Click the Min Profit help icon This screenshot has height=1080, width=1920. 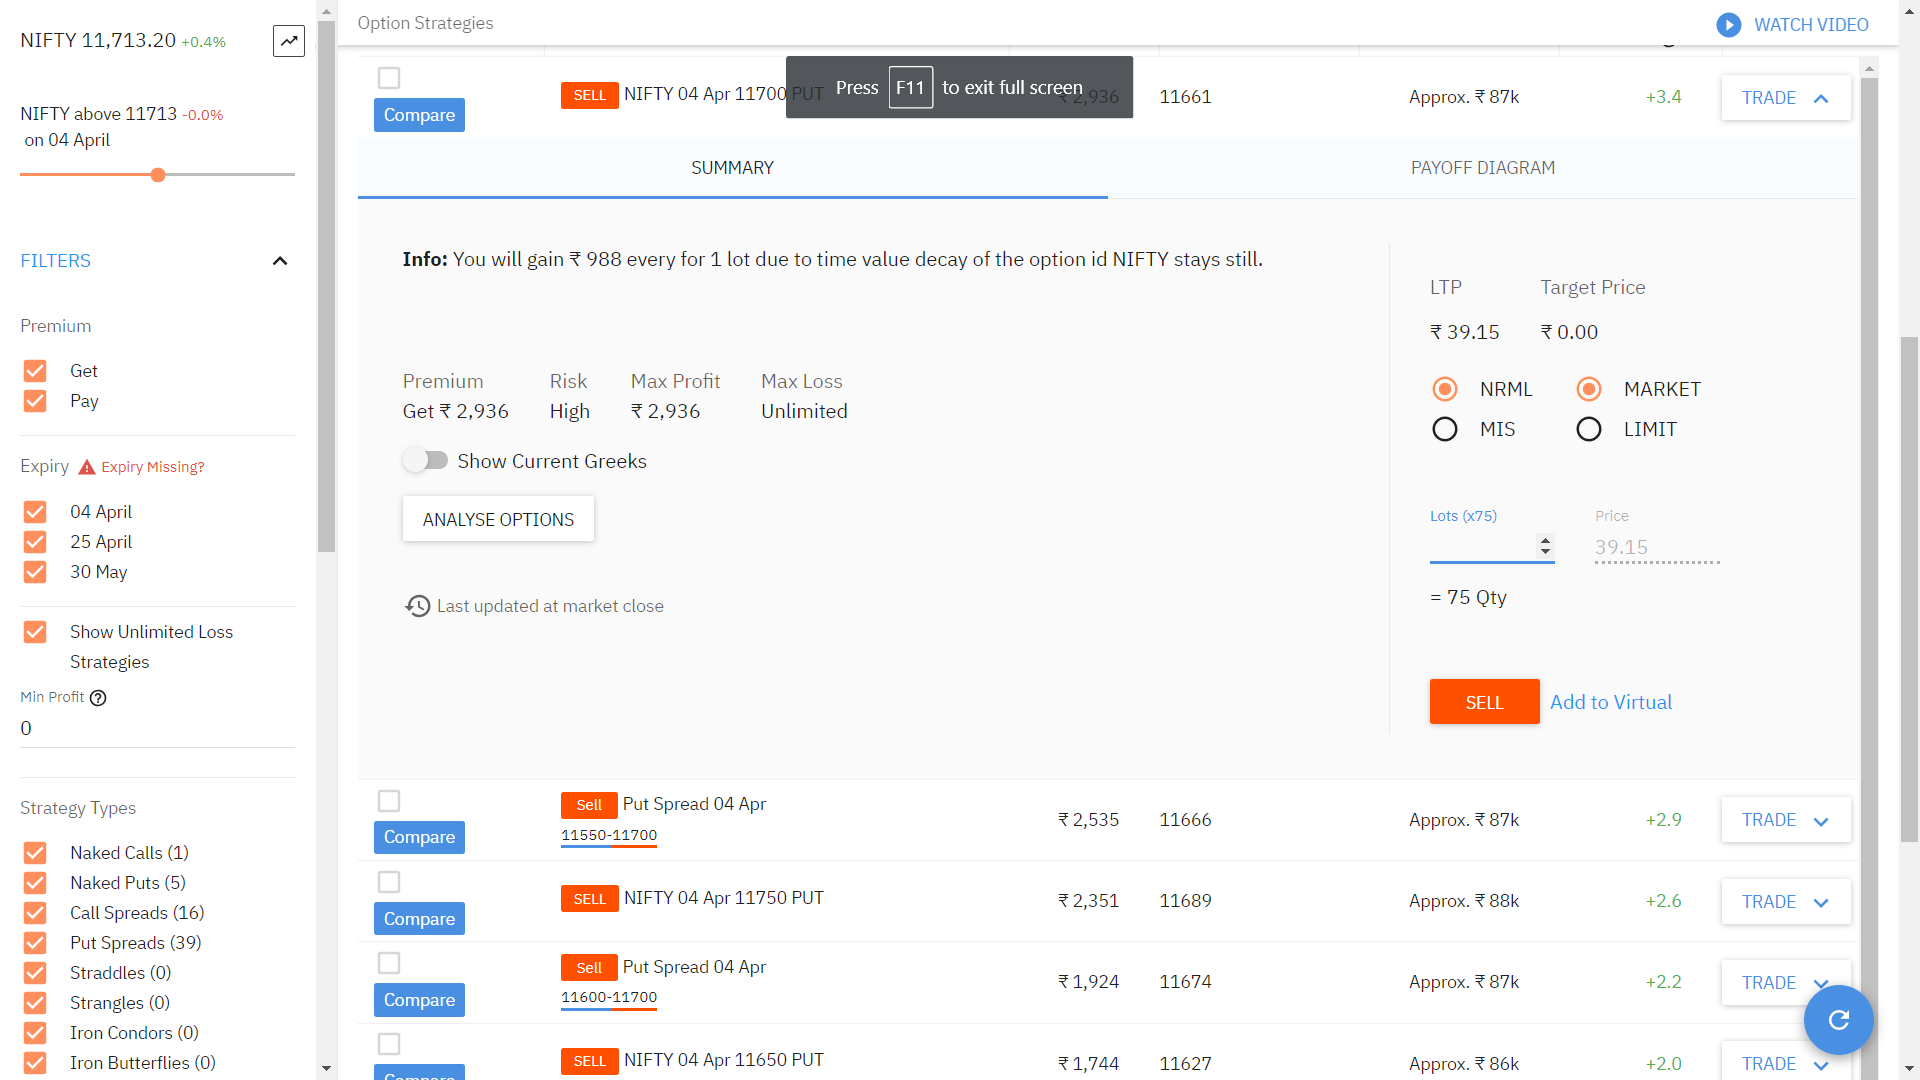coord(98,698)
